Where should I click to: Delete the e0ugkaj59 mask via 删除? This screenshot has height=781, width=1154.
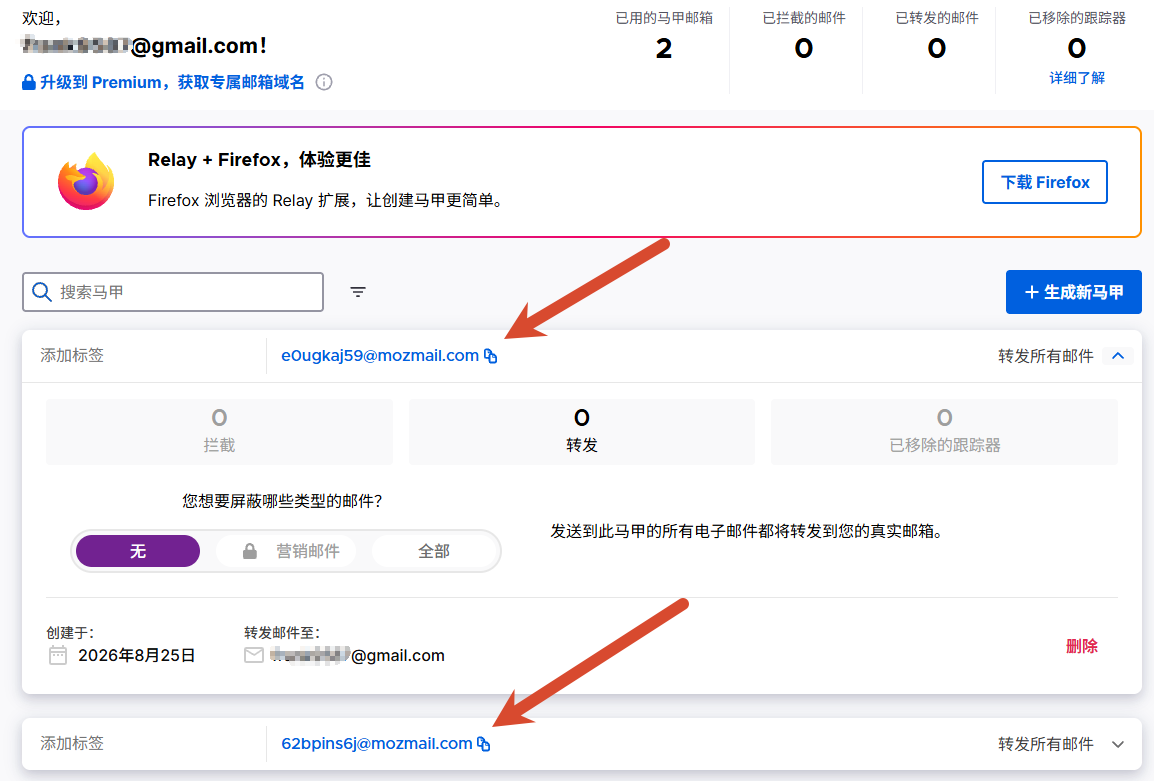[x=1081, y=646]
